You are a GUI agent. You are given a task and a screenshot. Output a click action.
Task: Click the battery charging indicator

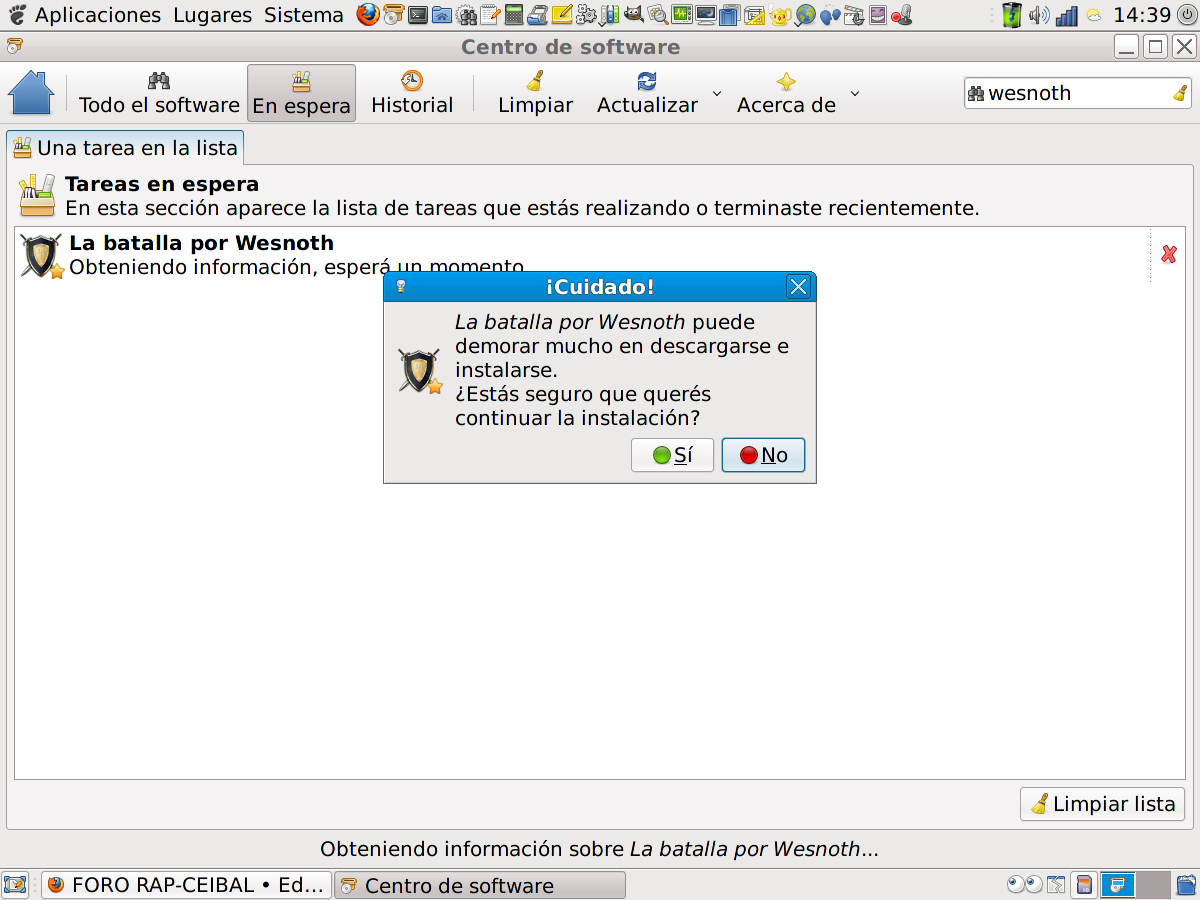(x=1012, y=15)
